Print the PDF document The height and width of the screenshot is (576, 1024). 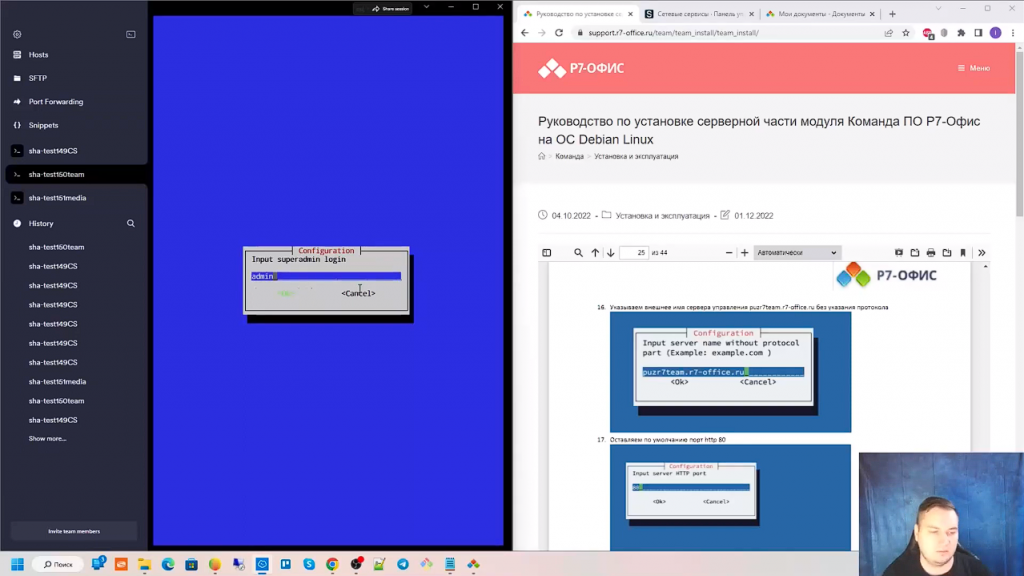[x=931, y=253]
